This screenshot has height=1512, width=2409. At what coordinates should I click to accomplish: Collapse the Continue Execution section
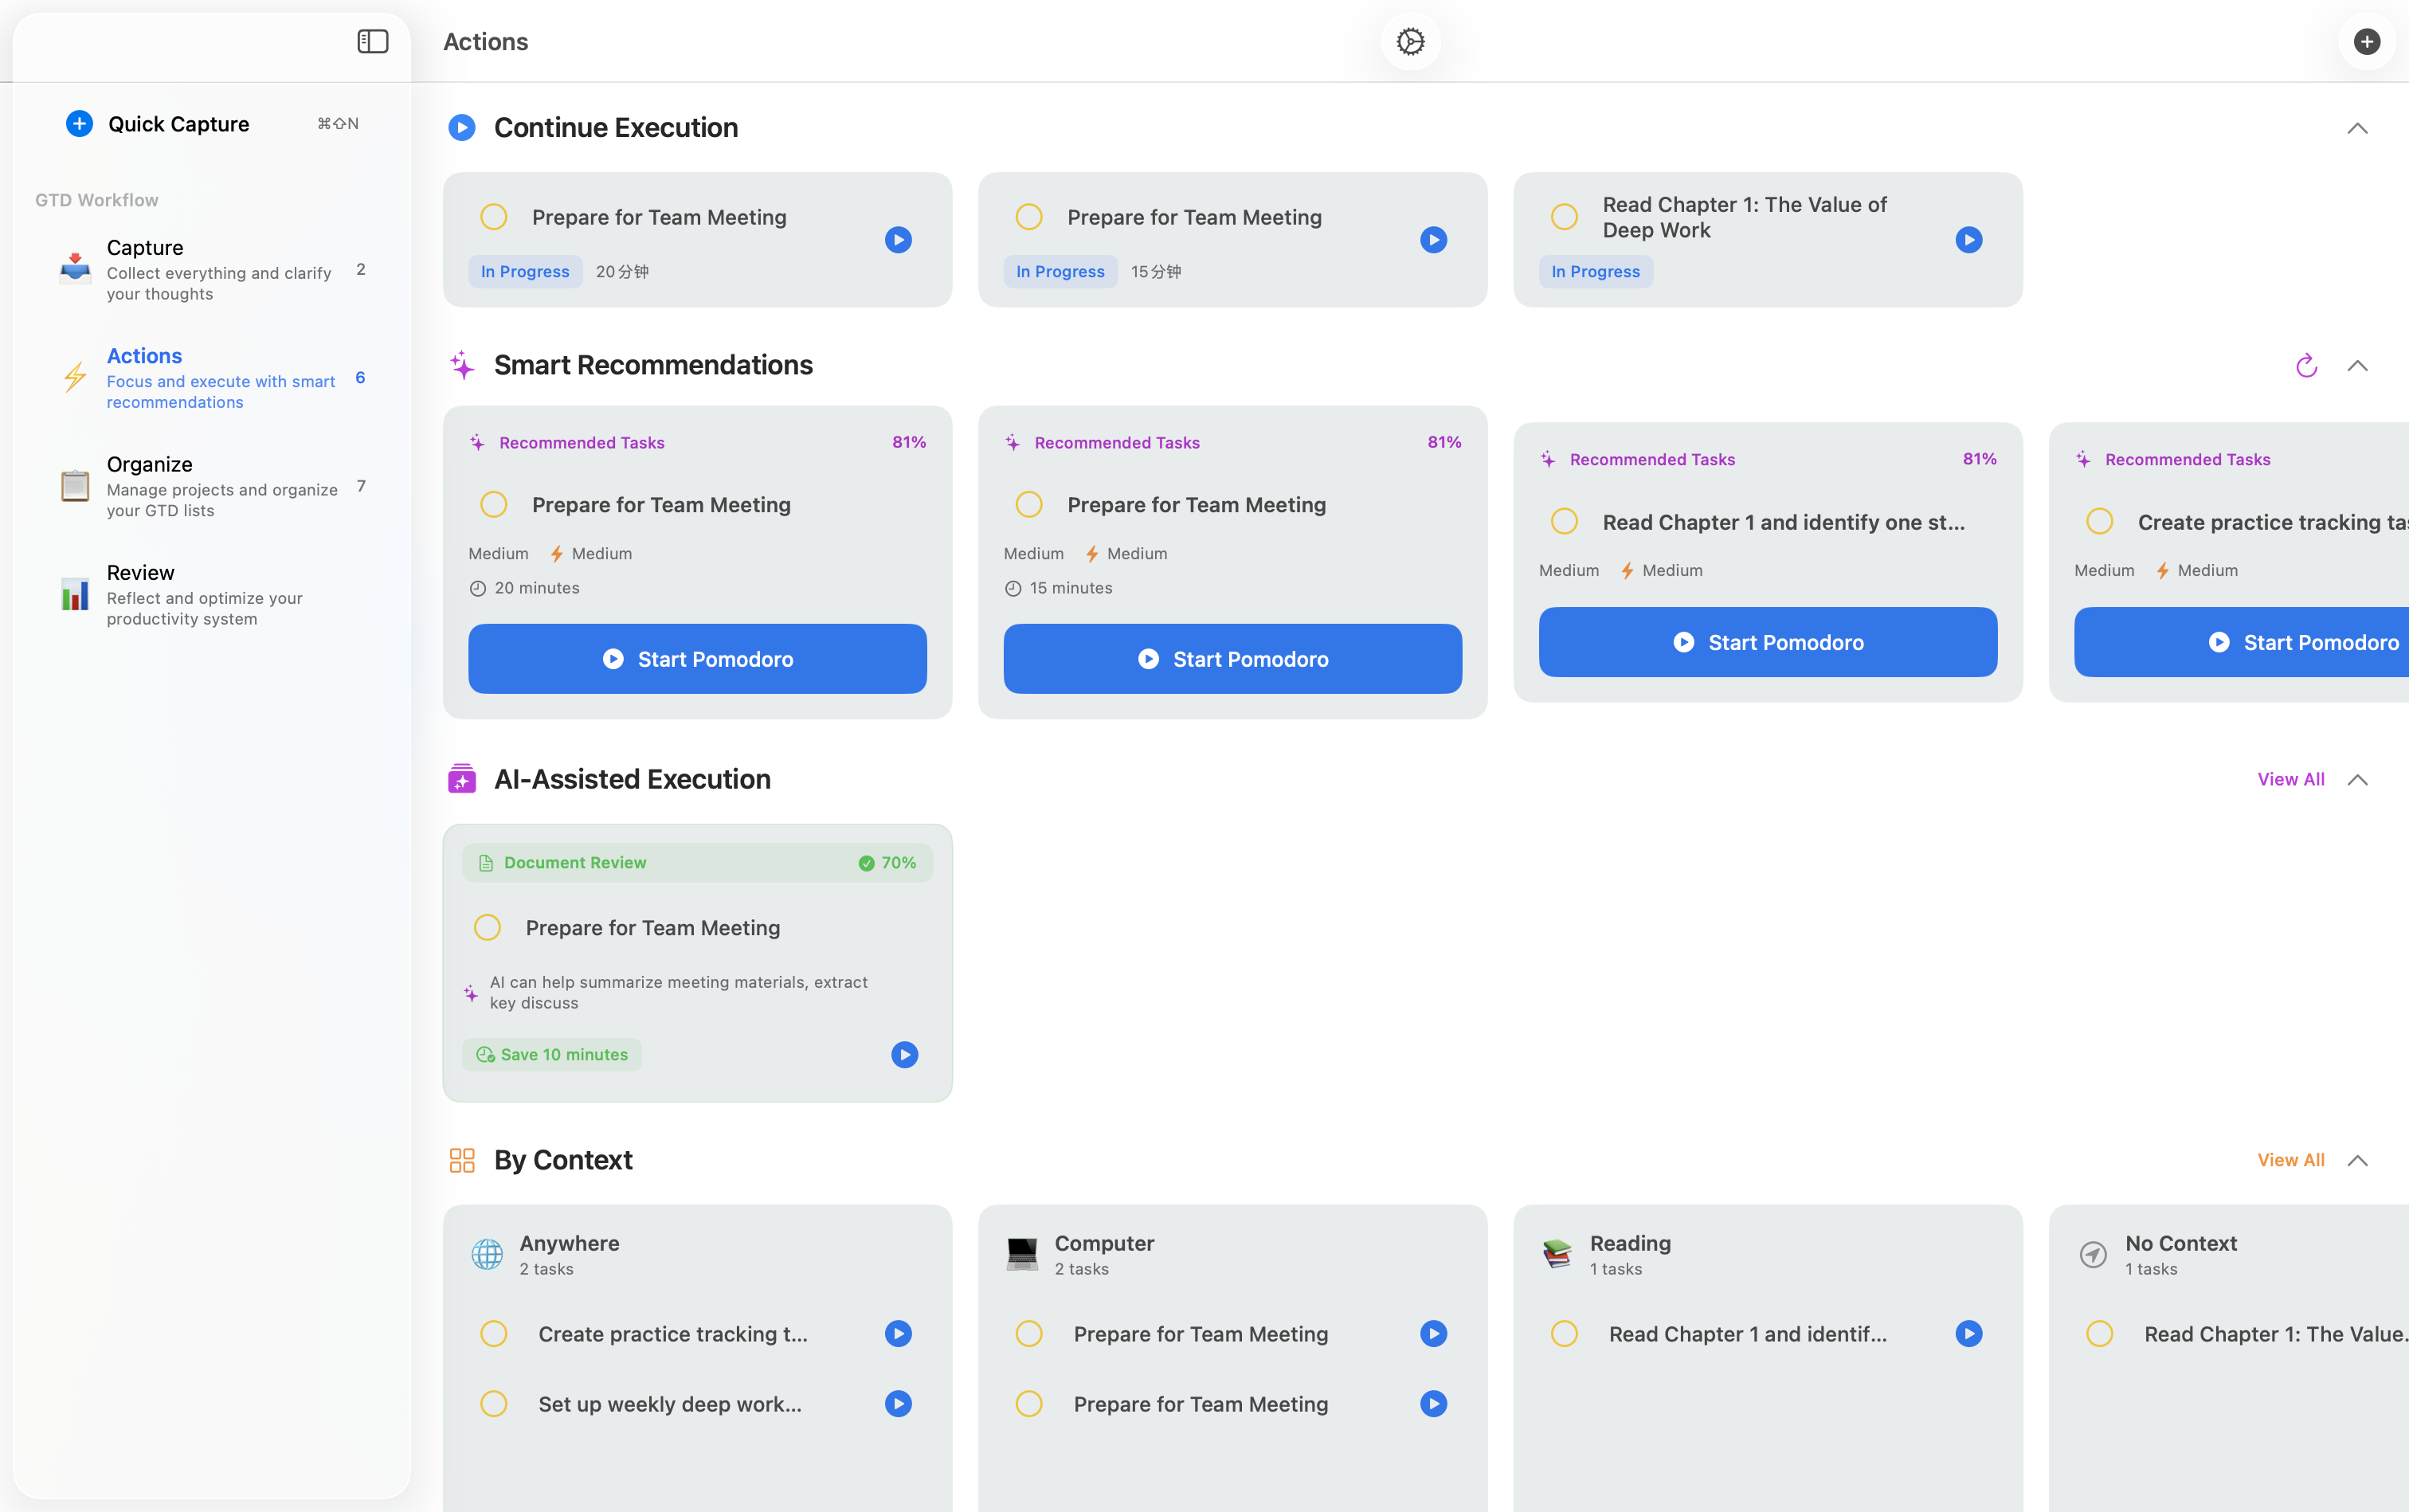tap(2358, 128)
